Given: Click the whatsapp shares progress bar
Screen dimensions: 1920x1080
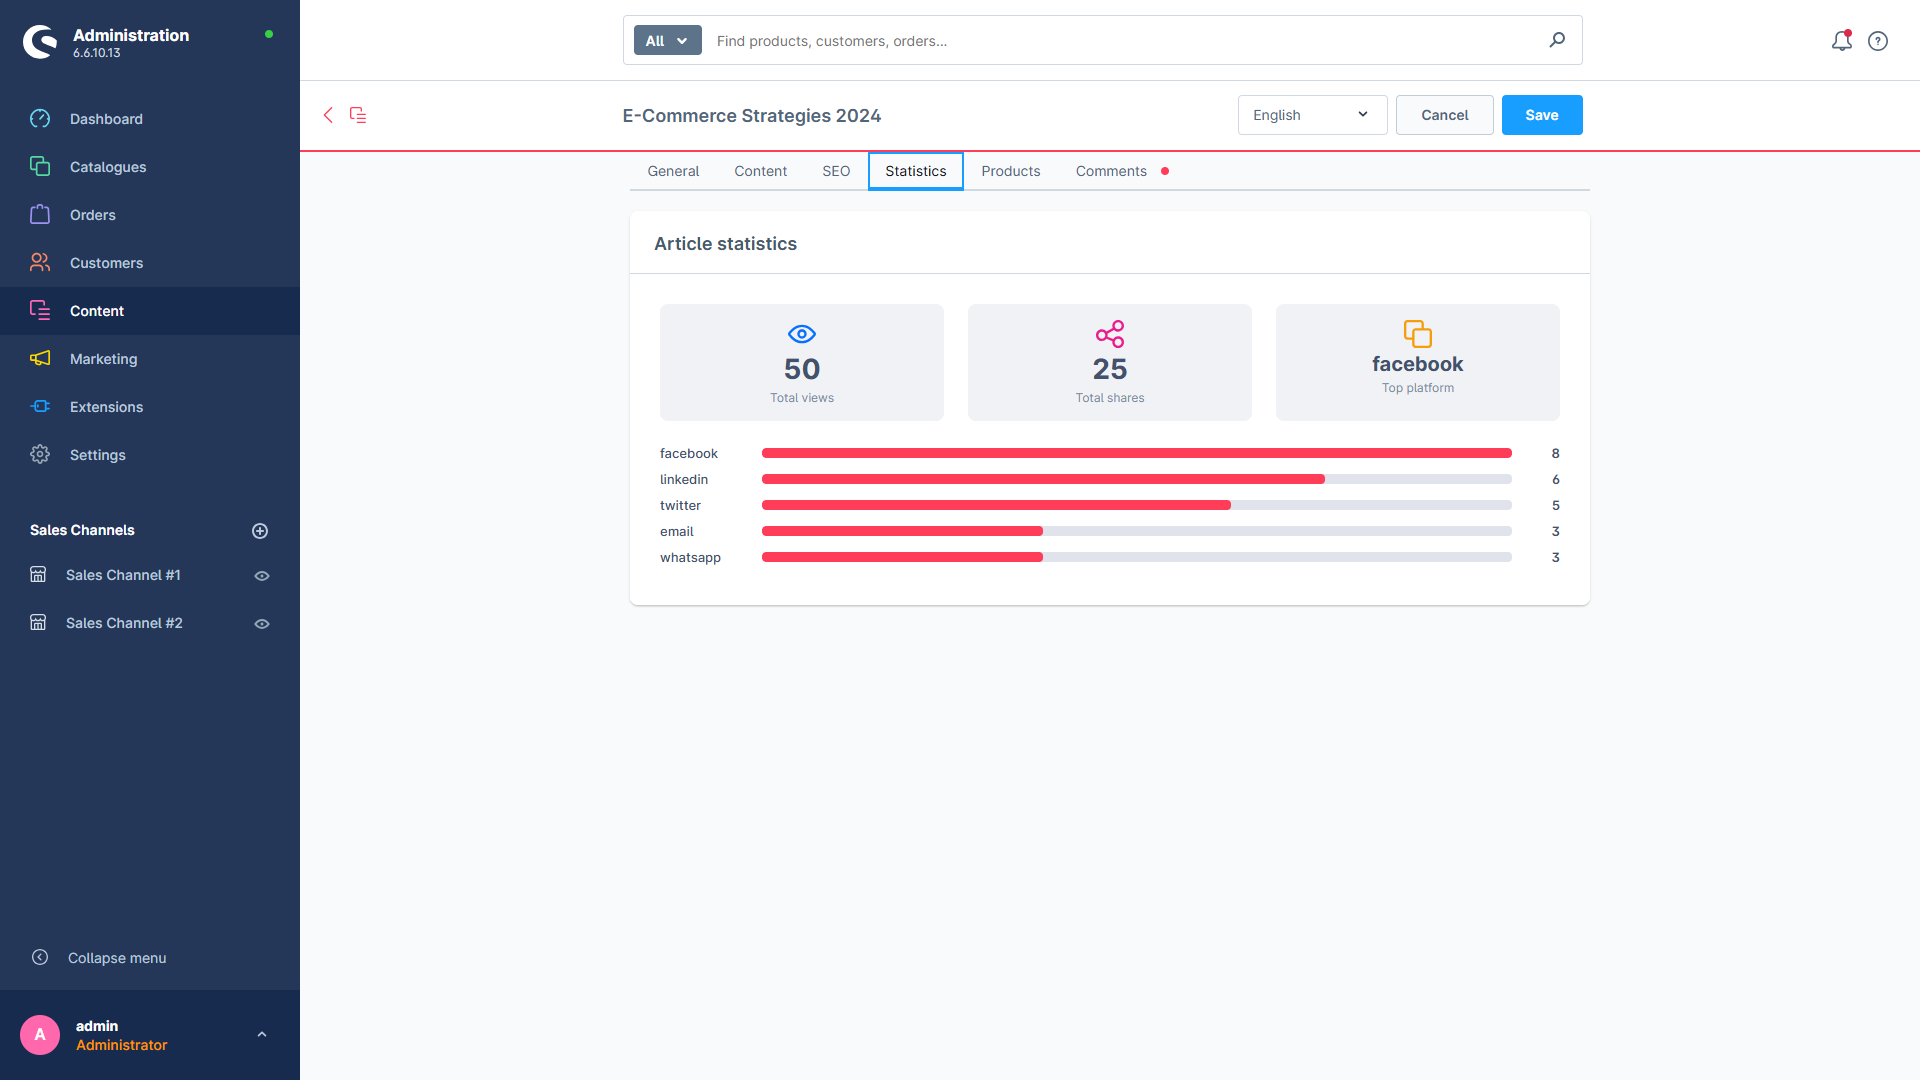Looking at the screenshot, I should point(1137,557).
